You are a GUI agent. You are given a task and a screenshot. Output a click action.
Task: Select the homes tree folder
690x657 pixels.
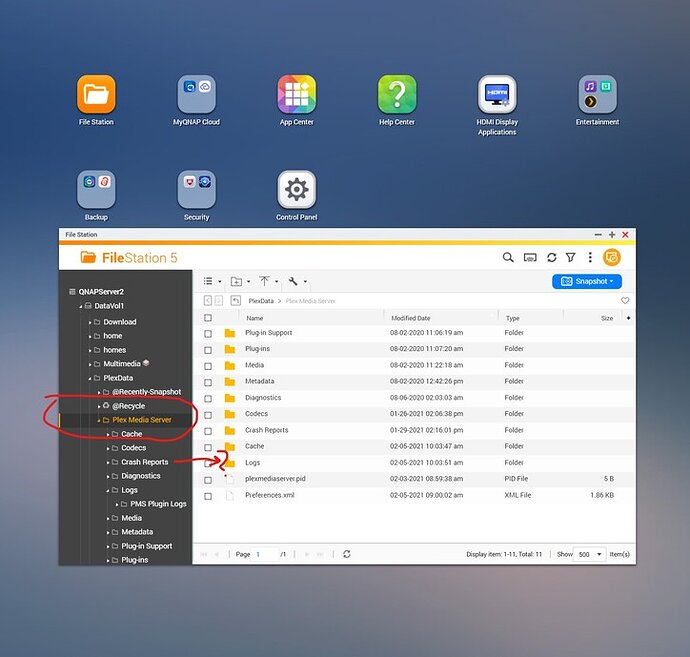(x=115, y=350)
